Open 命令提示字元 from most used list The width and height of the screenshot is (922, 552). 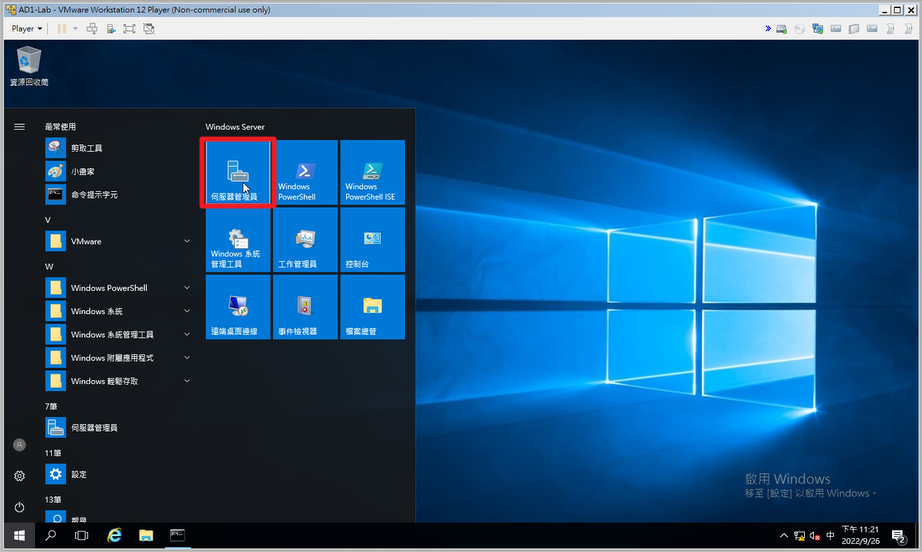pos(119,195)
